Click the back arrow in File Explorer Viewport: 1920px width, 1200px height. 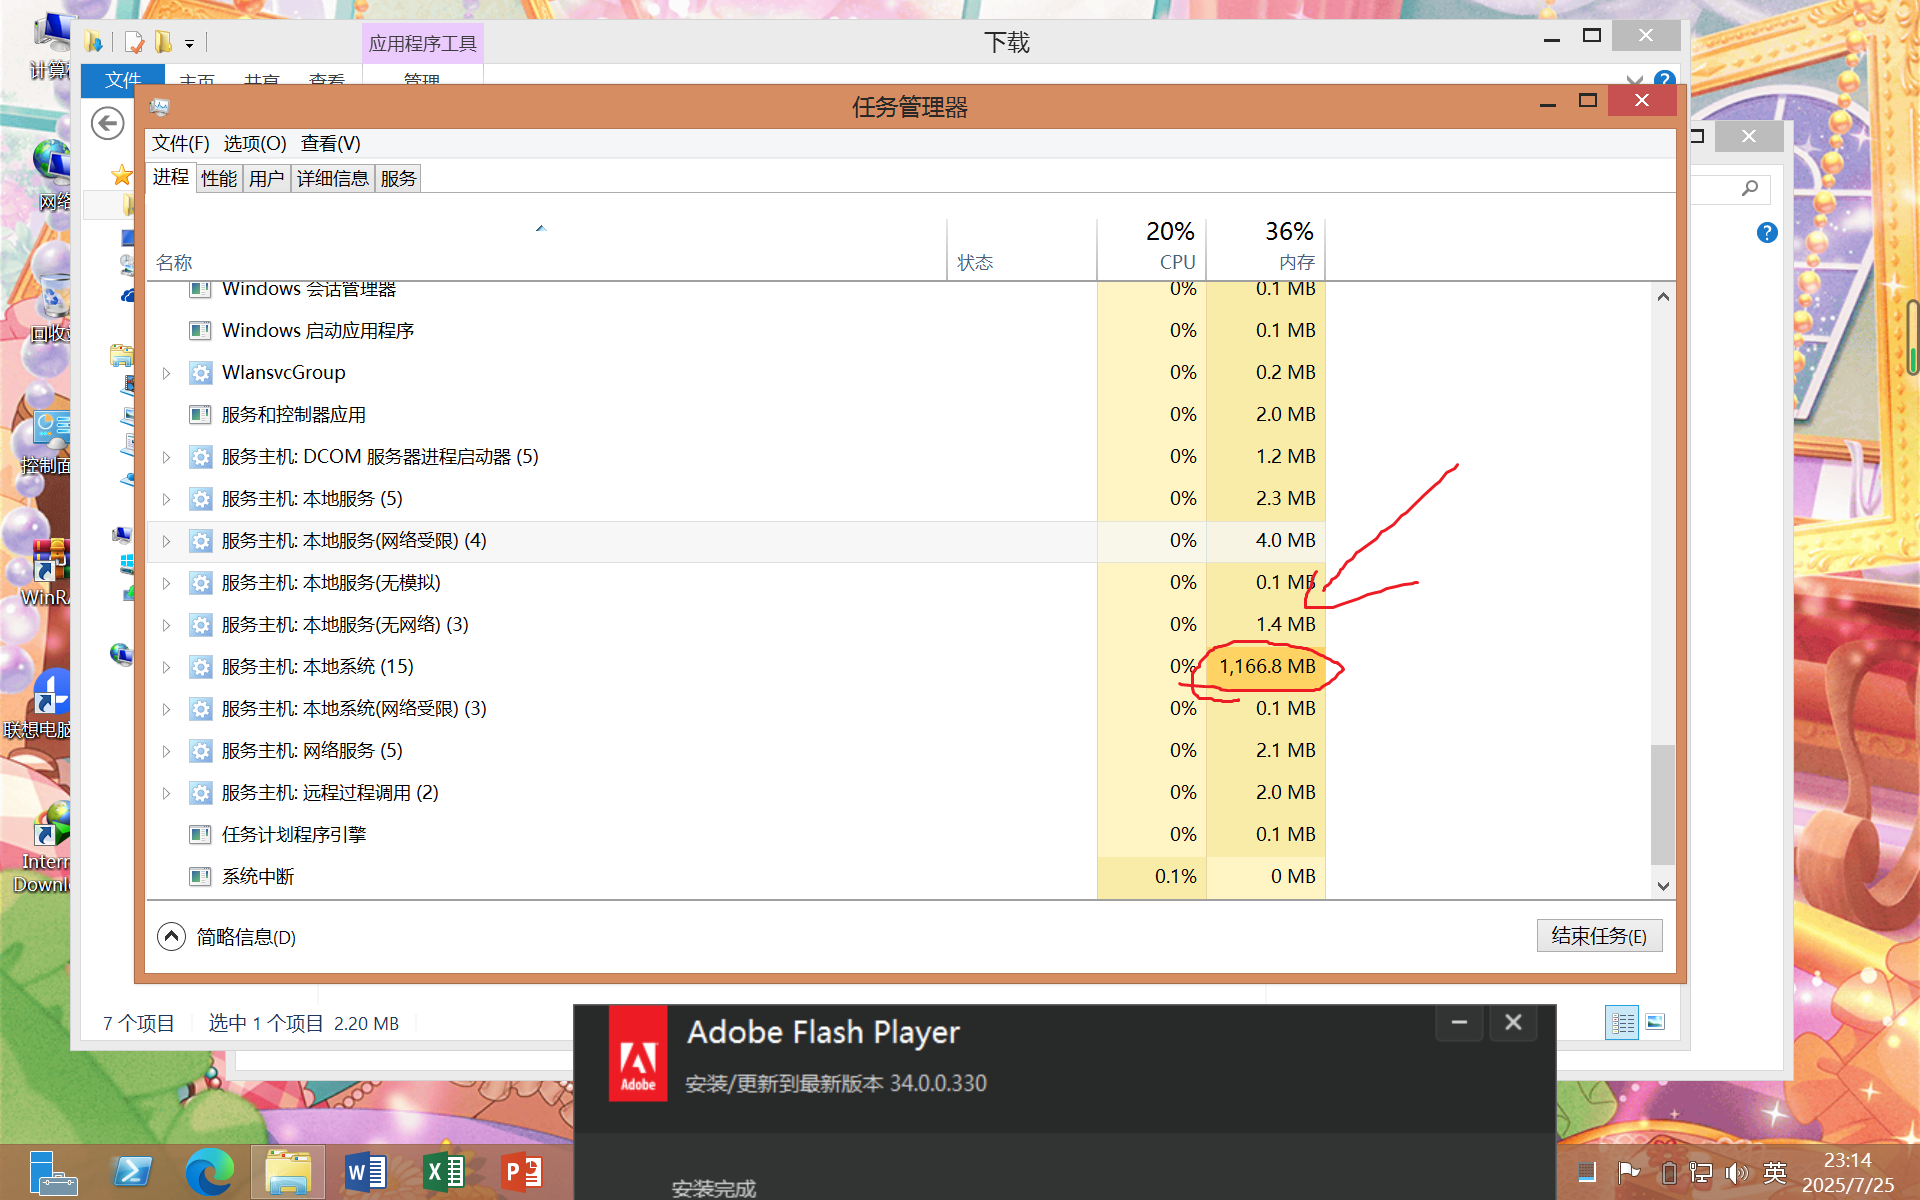coord(107,122)
